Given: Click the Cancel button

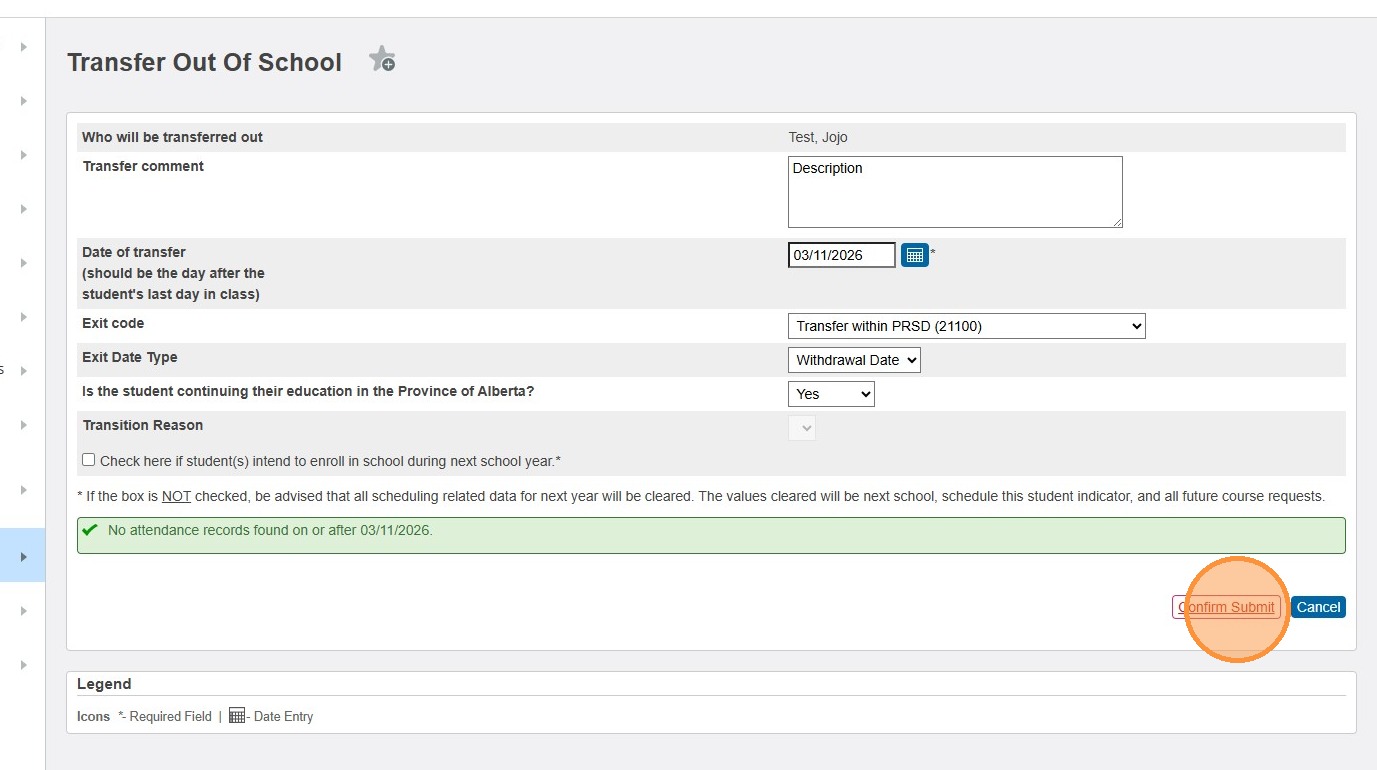Looking at the screenshot, I should (x=1318, y=607).
